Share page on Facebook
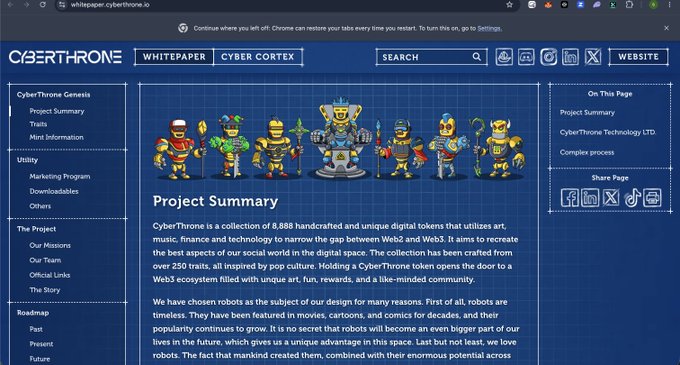This screenshot has height=365, width=680. (569, 198)
